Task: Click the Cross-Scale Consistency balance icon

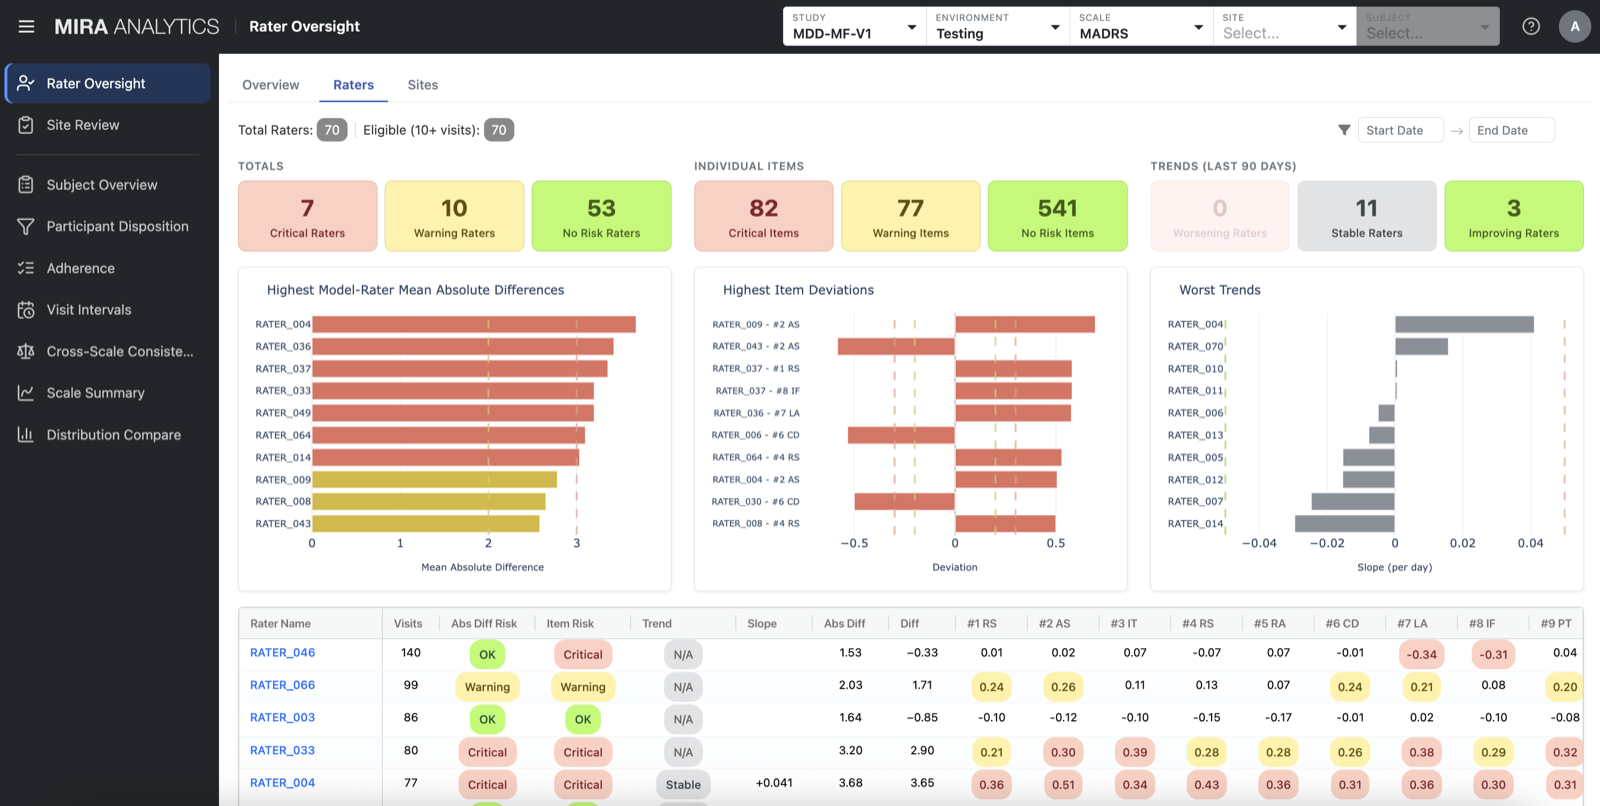Action: 26,351
